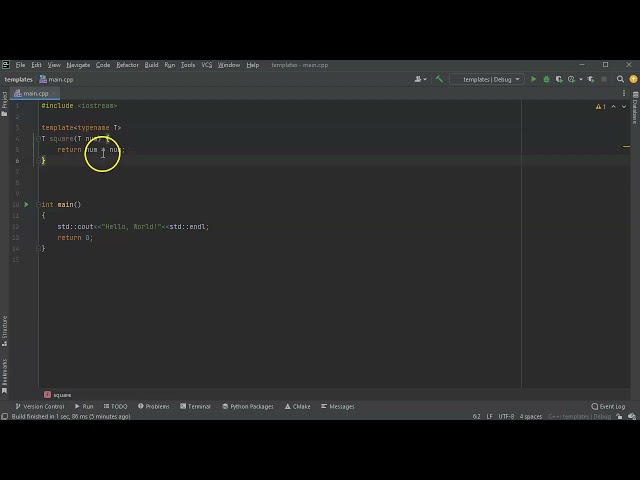
Task: Open the C++ templates | Debug resolve context
Action: point(579,416)
